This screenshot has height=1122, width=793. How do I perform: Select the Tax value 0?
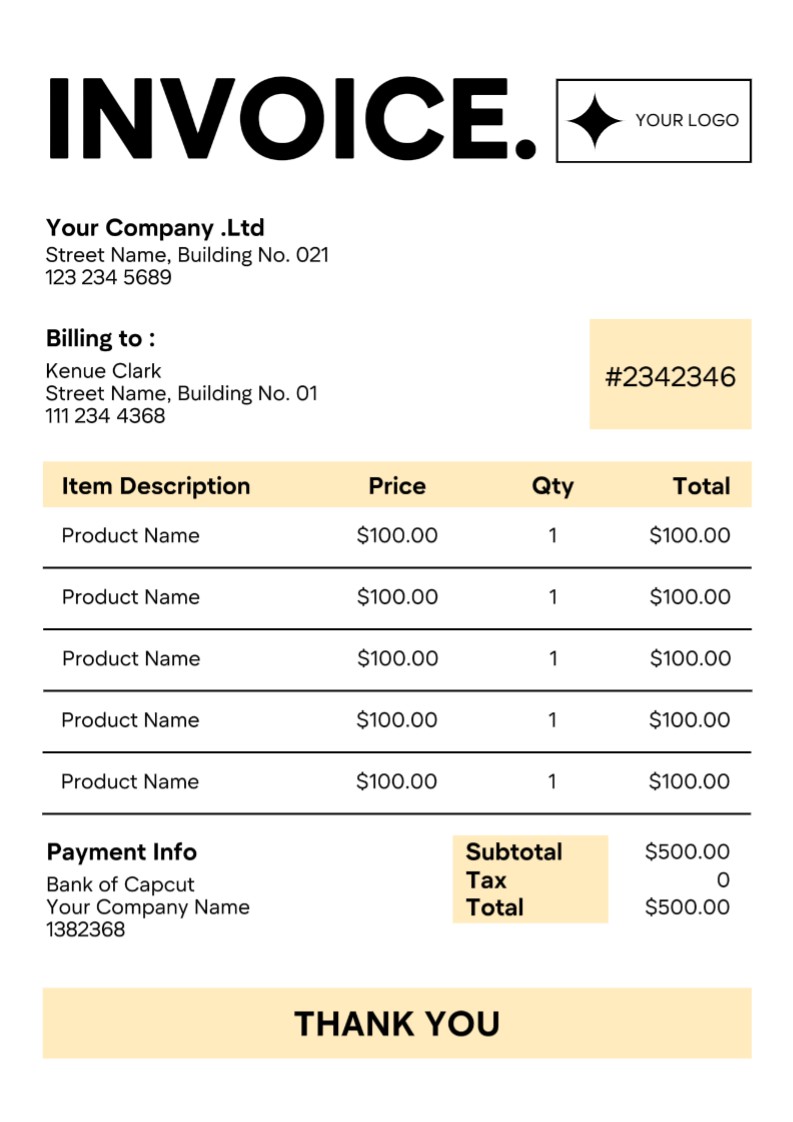(x=723, y=880)
